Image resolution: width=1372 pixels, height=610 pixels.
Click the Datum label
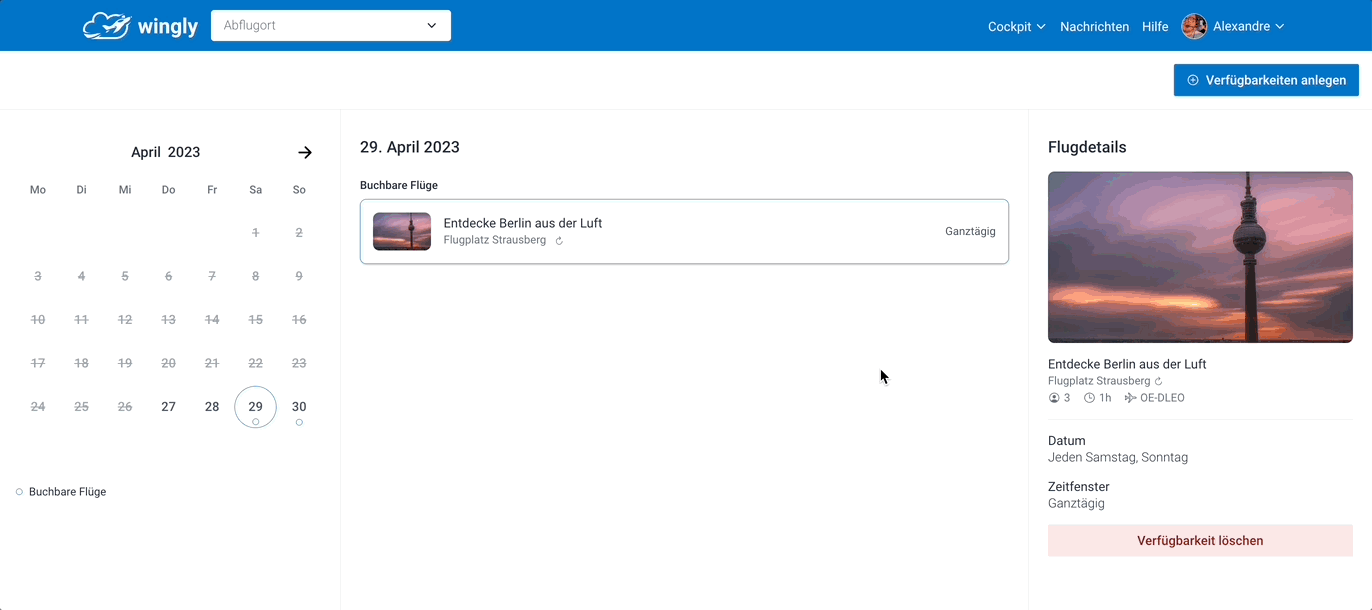(1067, 441)
